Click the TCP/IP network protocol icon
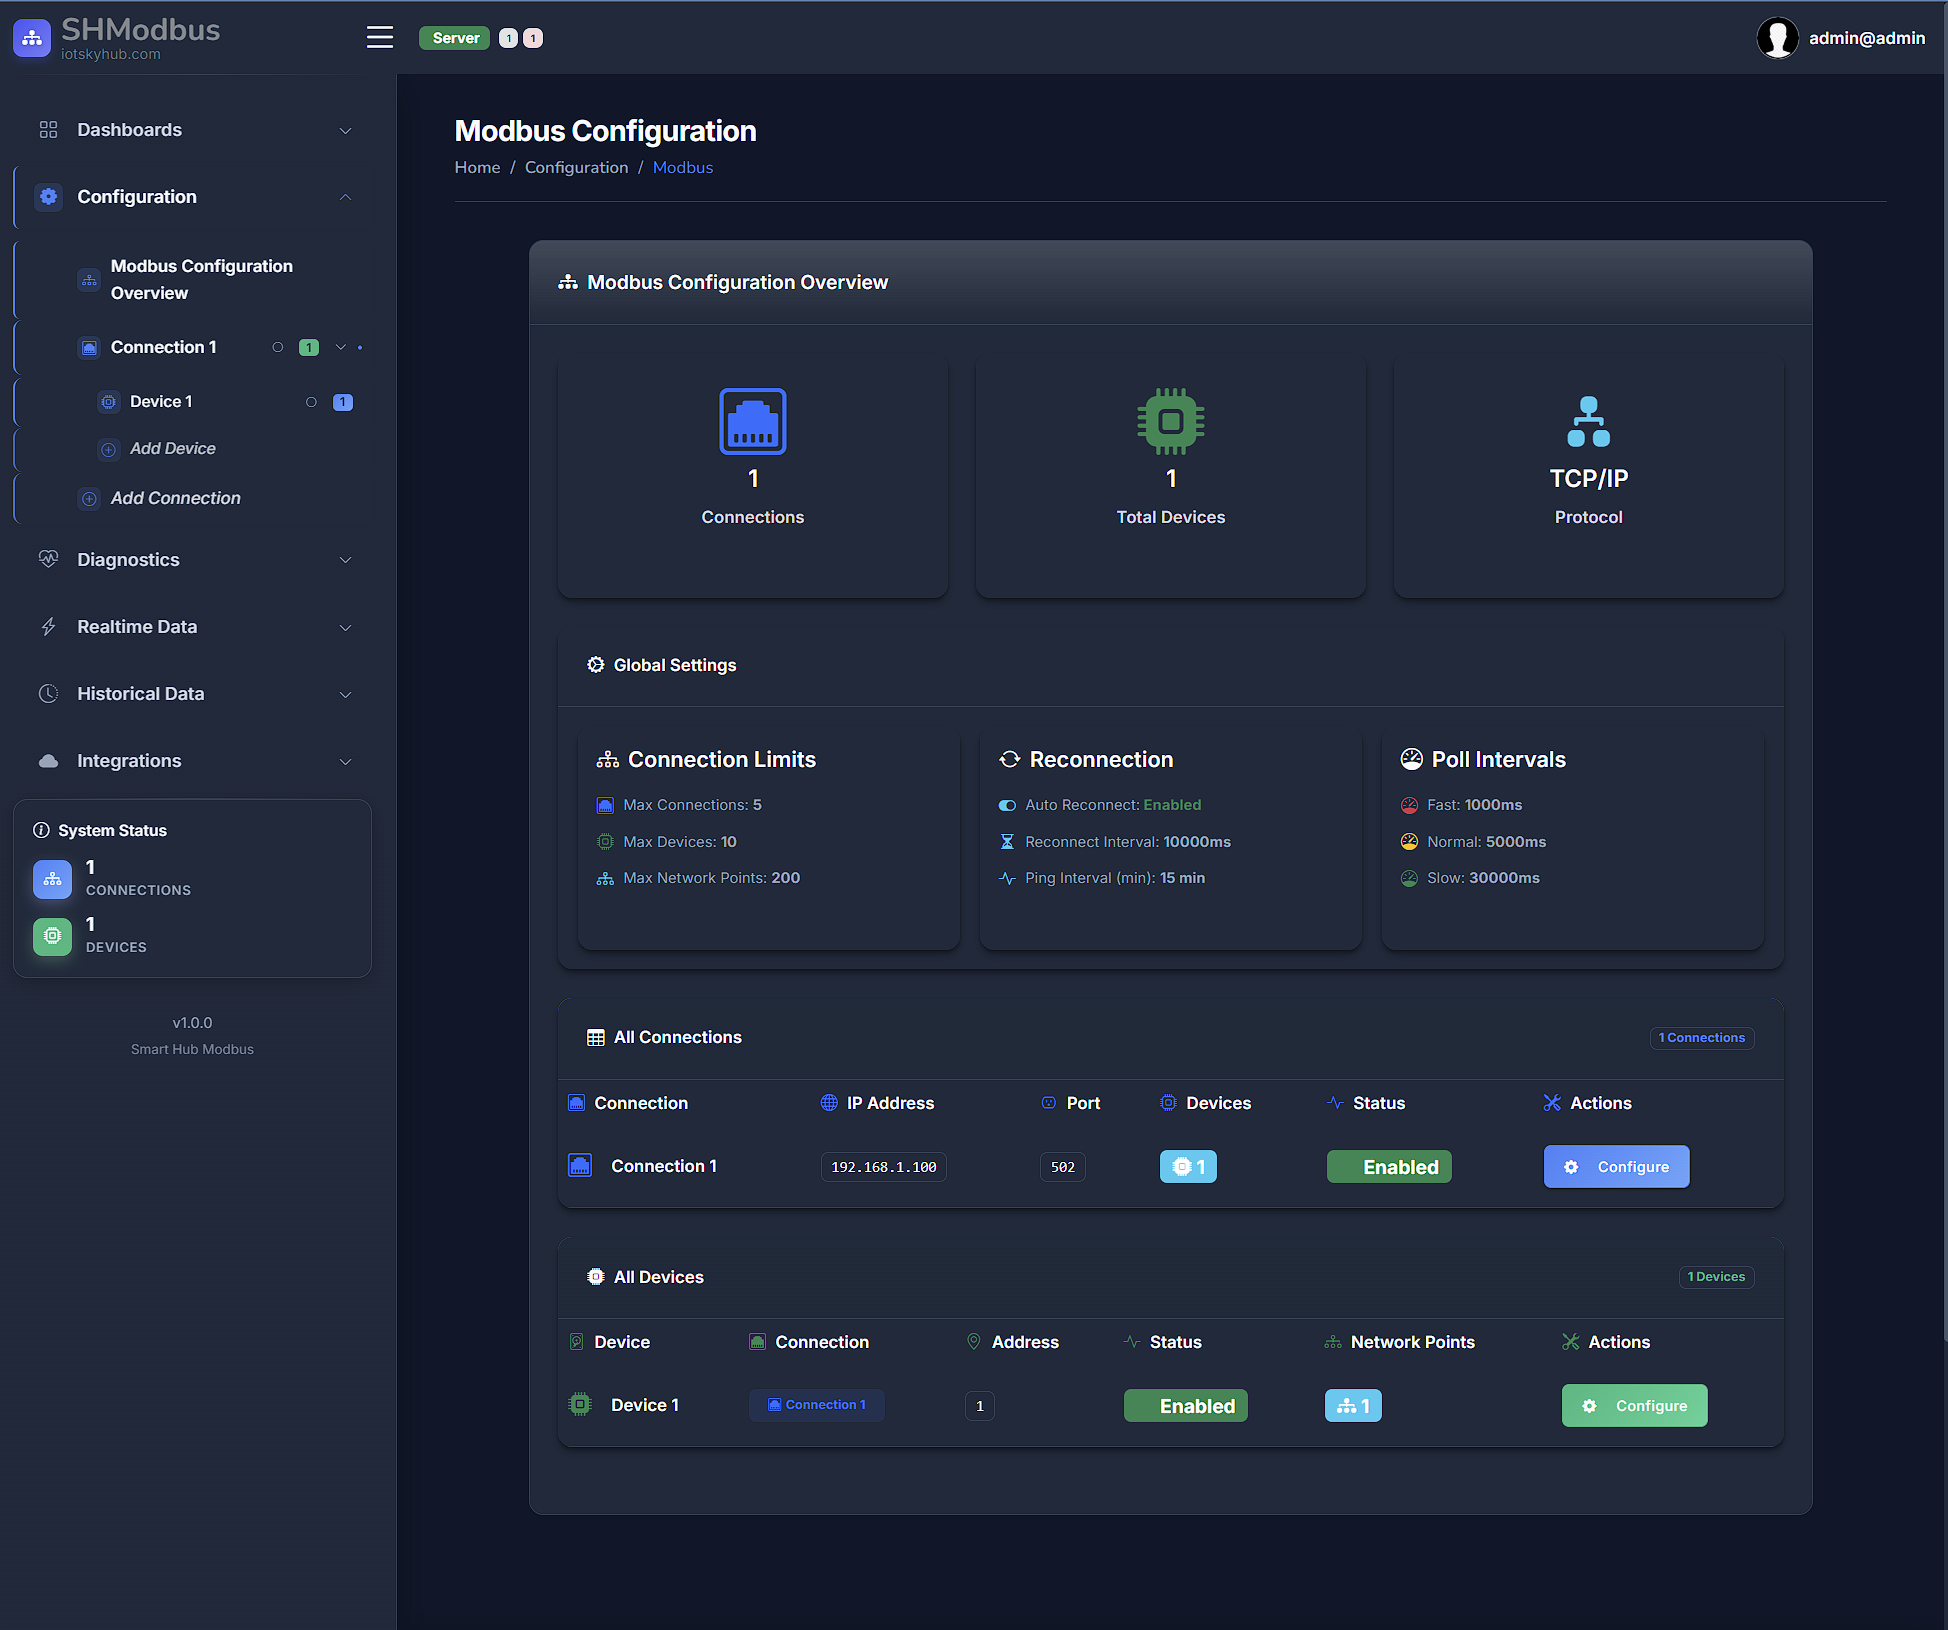This screenshot has width=1948, height=1630. [1588, 421]
